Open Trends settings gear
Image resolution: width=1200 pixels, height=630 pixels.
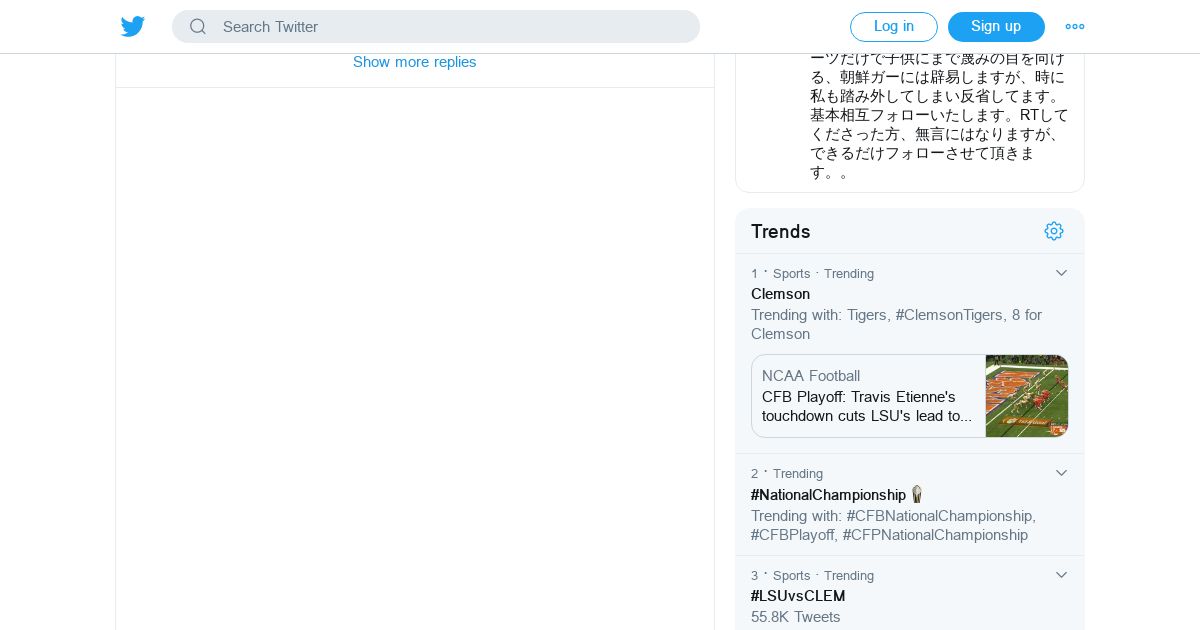point(1054,231)
